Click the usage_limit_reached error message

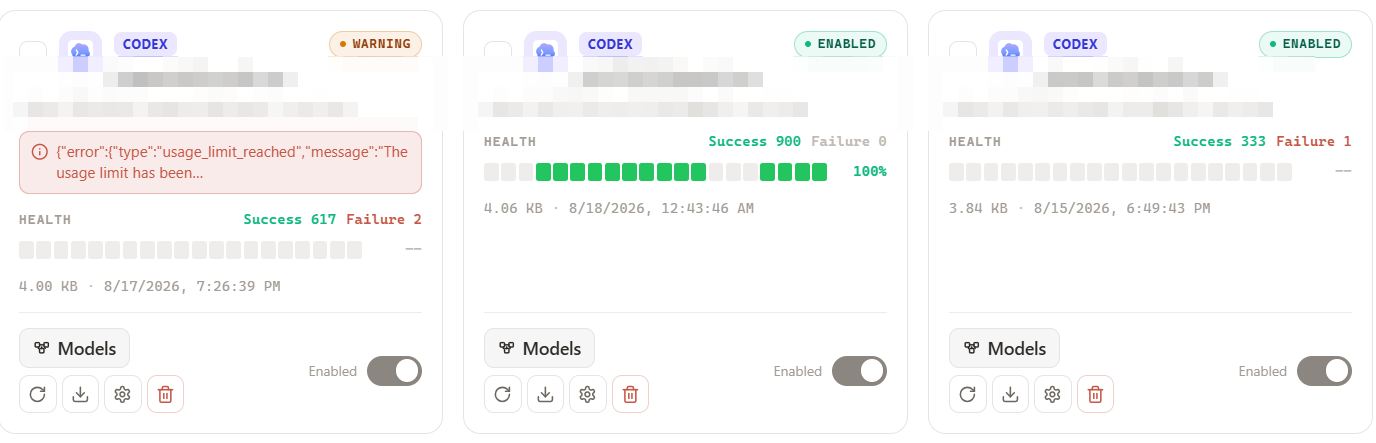pos(220,162)
